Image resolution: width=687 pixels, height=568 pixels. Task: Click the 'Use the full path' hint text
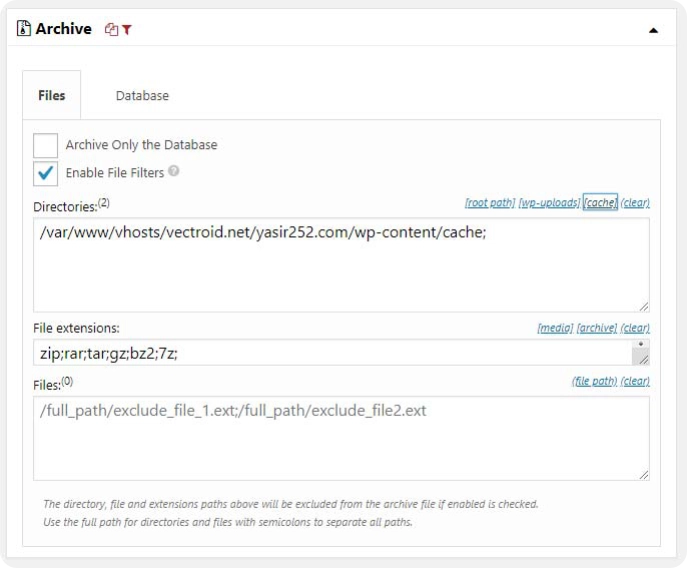click(x=227, y=522)
